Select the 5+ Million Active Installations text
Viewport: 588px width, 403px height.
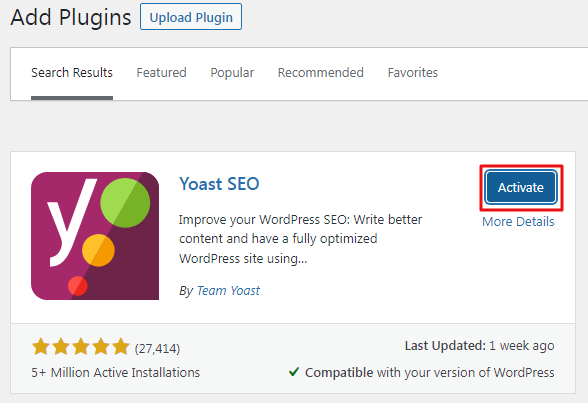[x=116, y=373]
